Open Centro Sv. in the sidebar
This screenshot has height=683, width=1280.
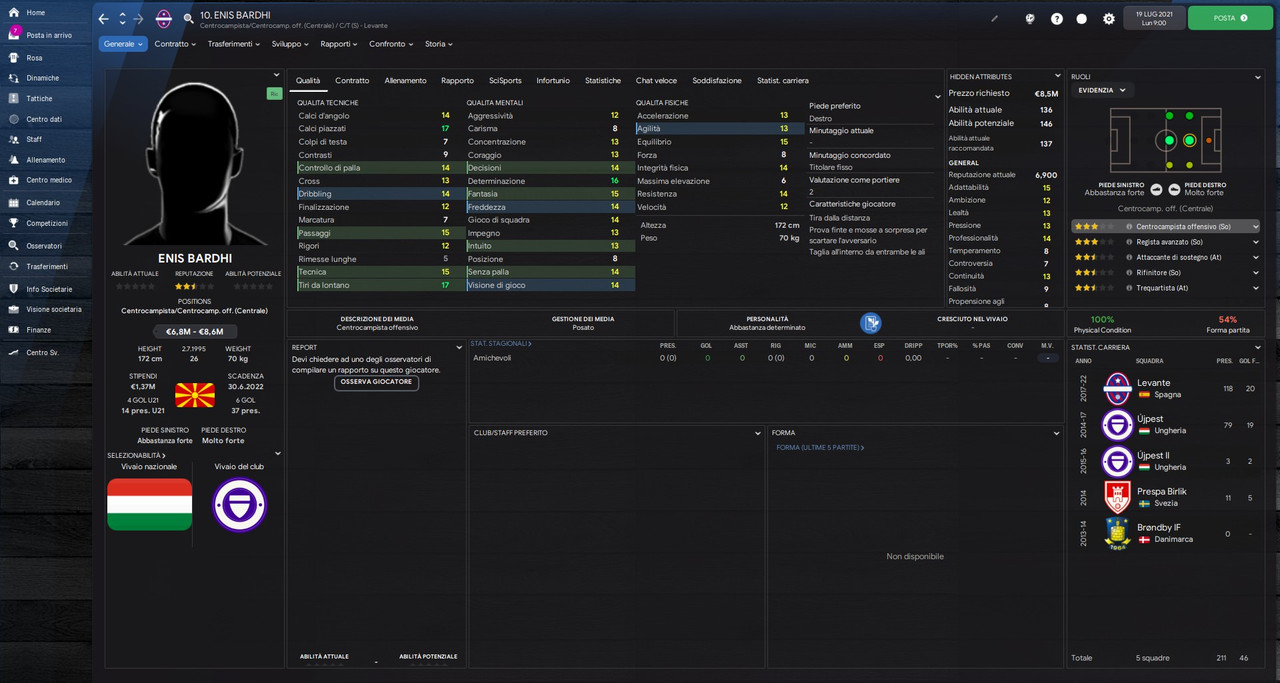[x=42, y=352]
